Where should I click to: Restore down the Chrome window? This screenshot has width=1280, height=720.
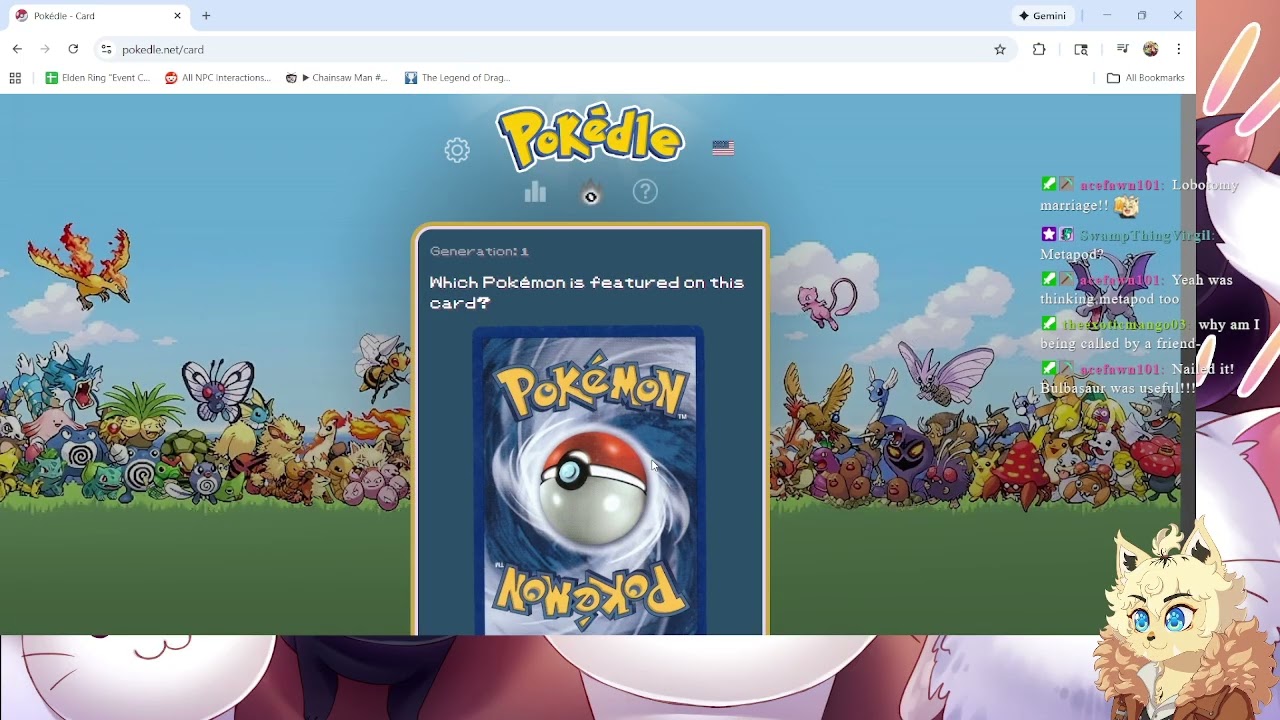coord(1142,16)
